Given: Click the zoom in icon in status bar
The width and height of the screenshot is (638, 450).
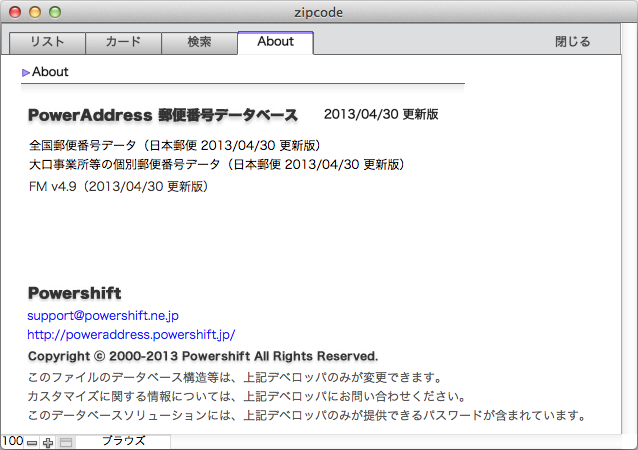Looking at the screenshot, I should point(48,442).
